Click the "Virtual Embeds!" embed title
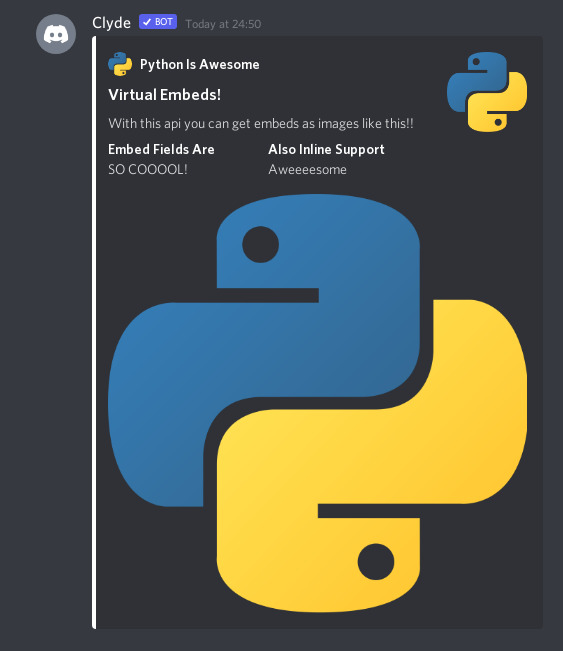 point(164,95)
